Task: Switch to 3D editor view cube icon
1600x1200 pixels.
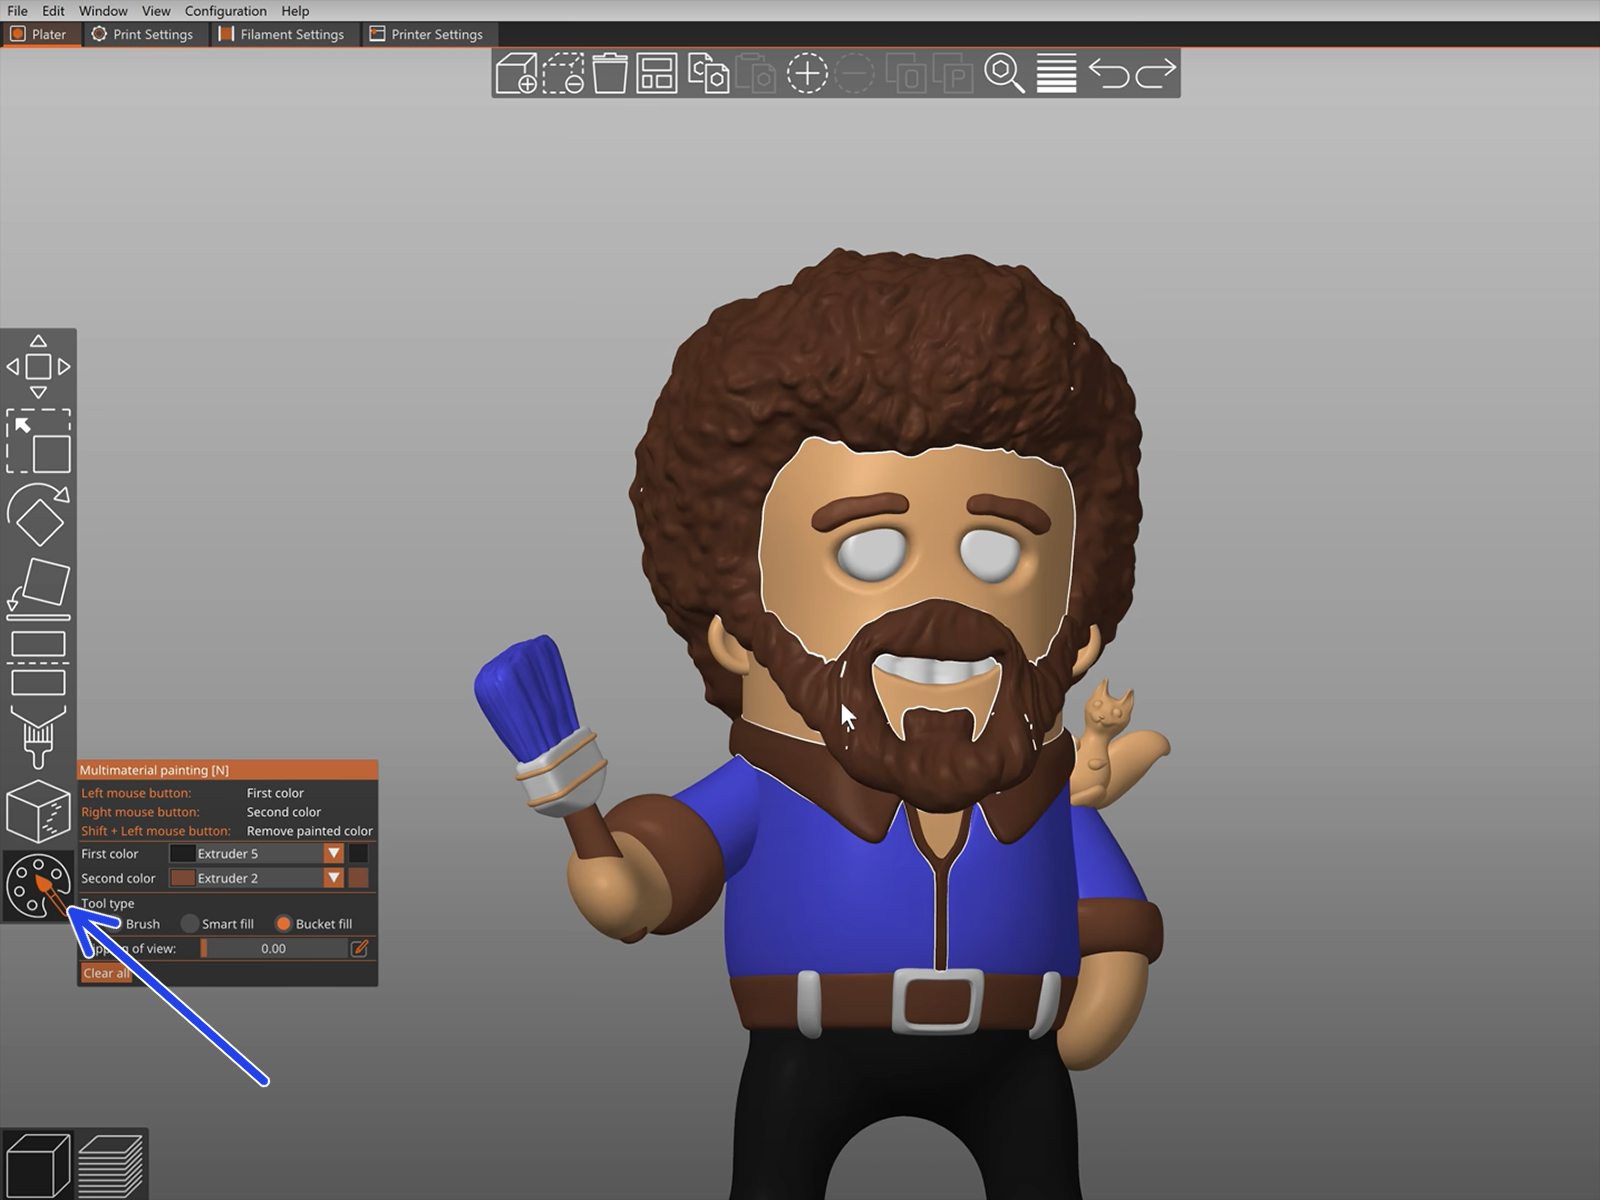Action: 38,1164
